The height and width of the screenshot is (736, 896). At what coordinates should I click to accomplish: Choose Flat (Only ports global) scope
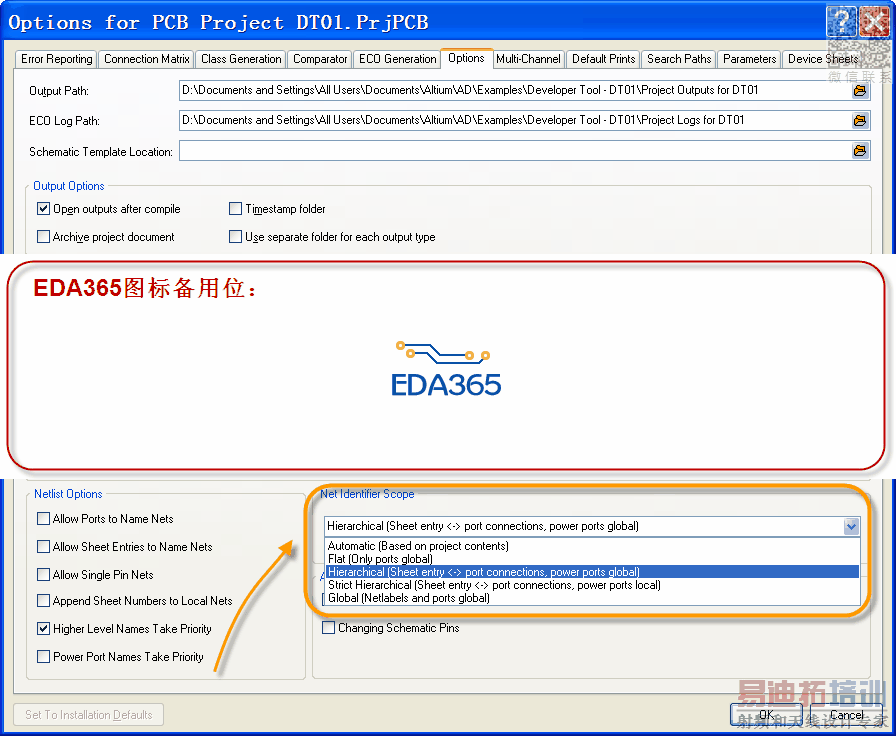[593, 559]
